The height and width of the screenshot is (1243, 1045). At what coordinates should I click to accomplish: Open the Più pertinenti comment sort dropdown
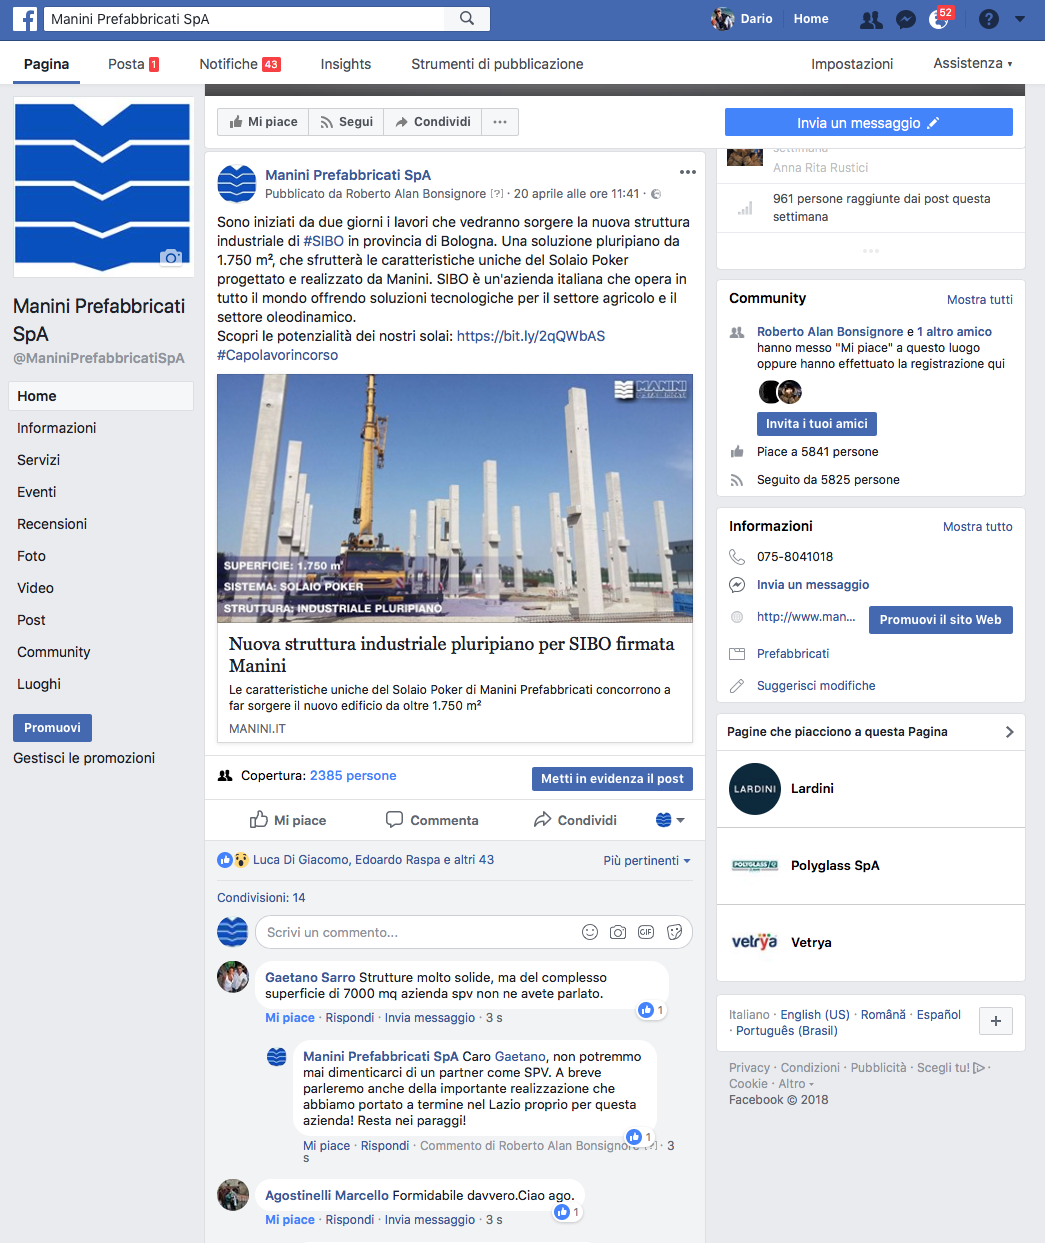(647, 860)
